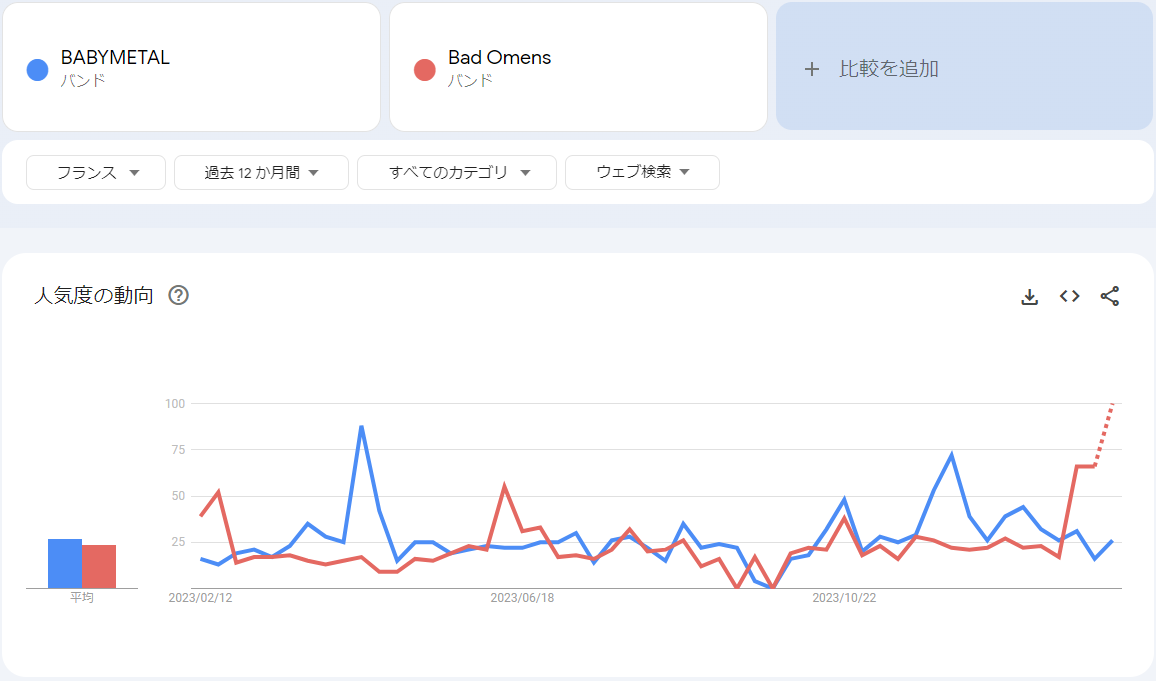
Task: Click the blue BABYMETAL average bar
Action: tap(65, 564)
